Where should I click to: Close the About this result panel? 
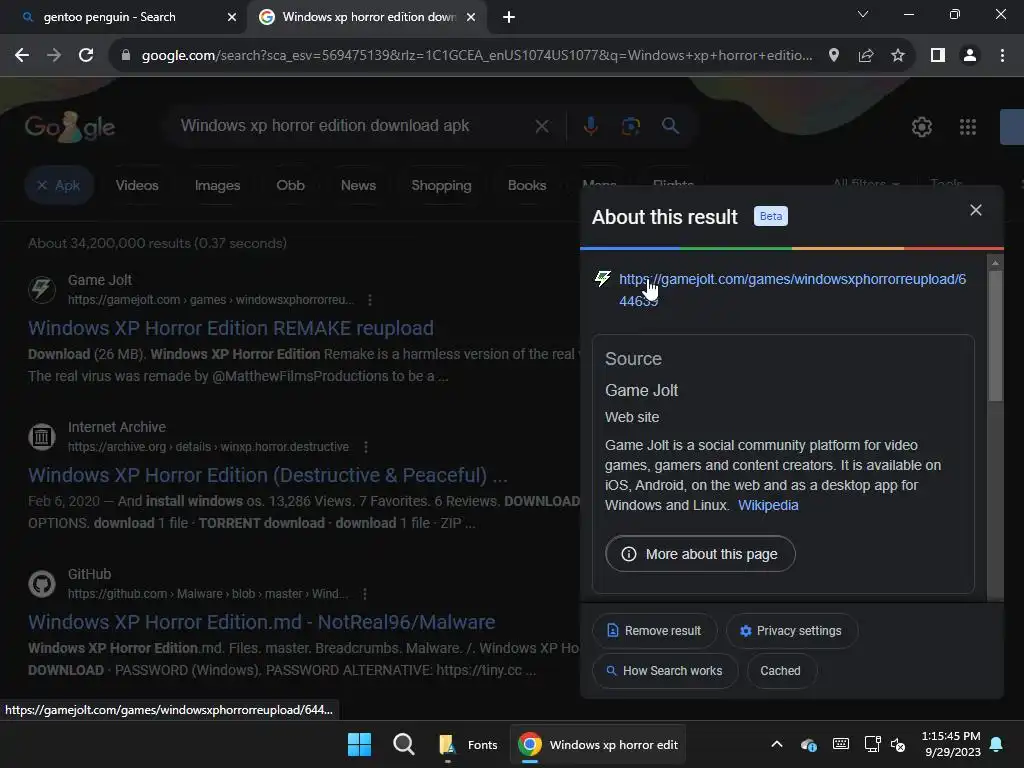click(976, 210)
